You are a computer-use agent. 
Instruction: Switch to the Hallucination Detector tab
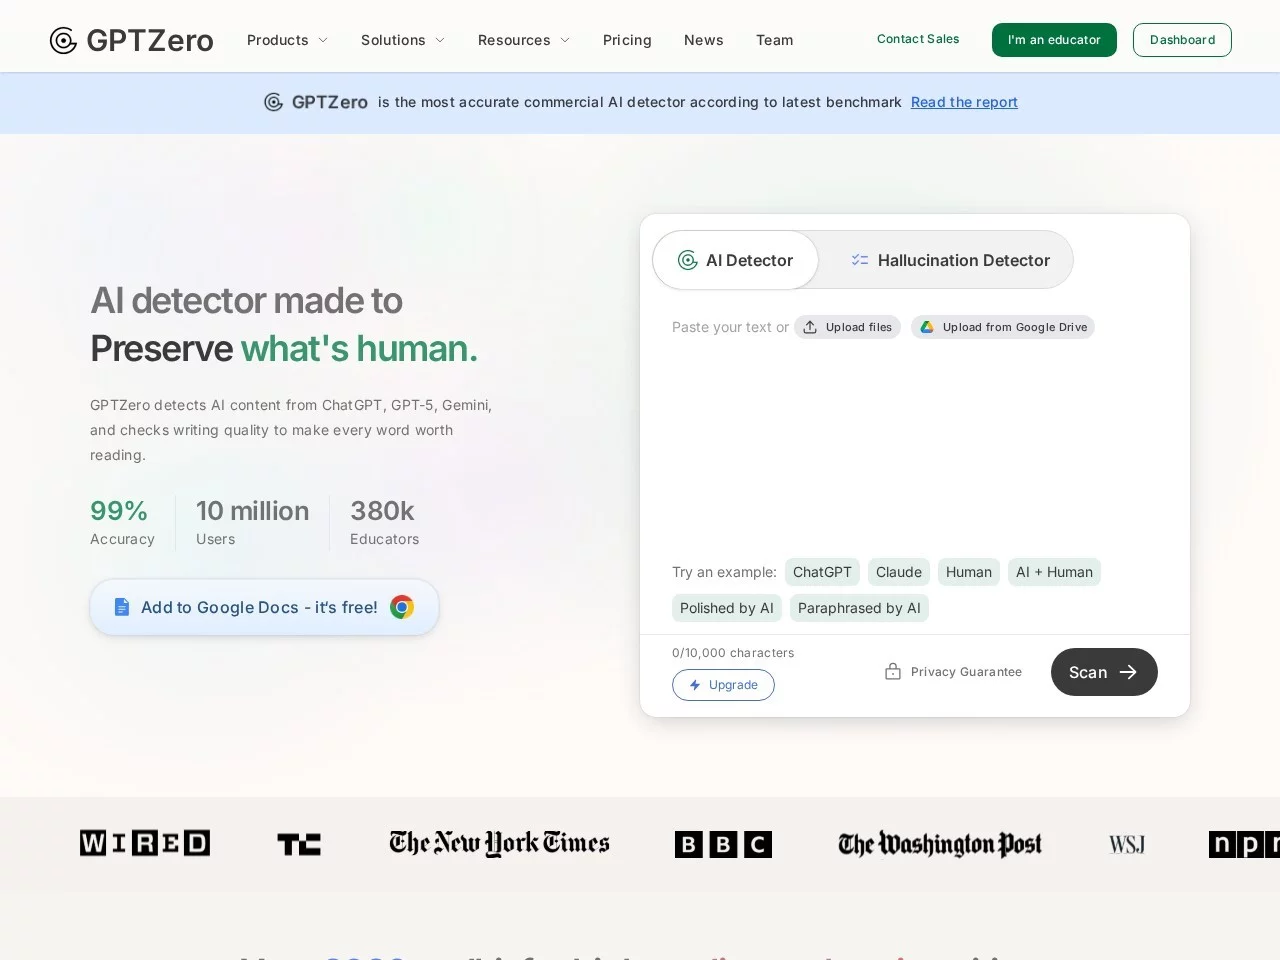tap(948, 260)
